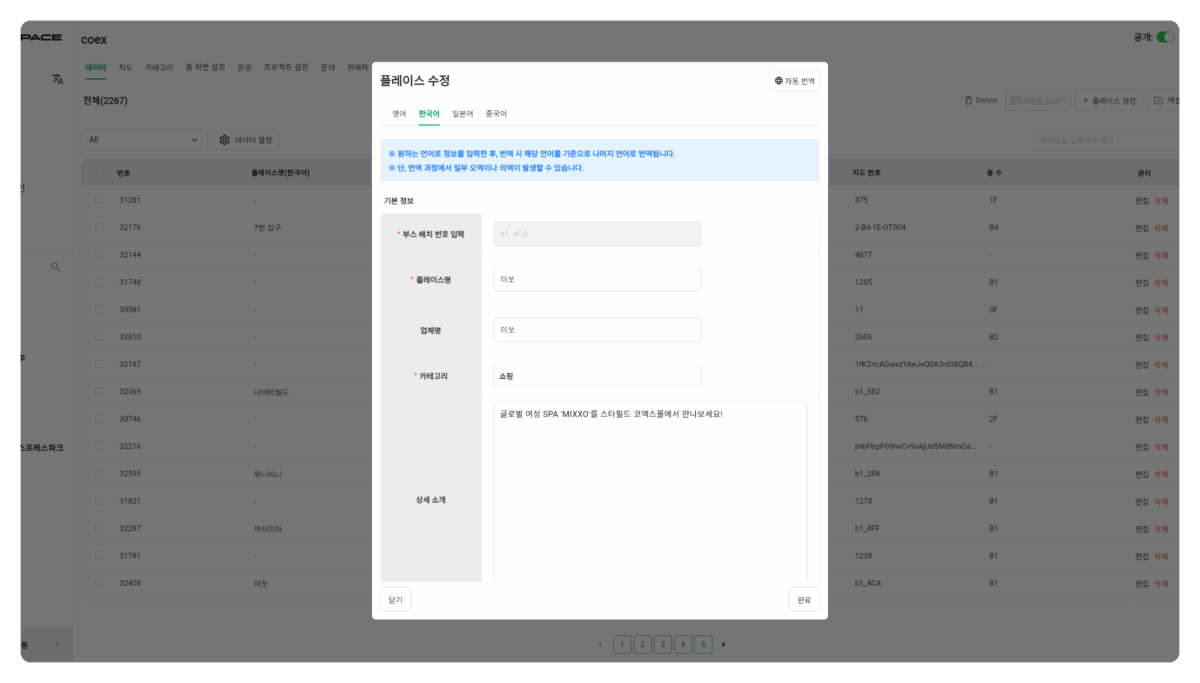Viewport: 1200px width, 683px height.
Task: Tick the checkbox for row 32176
Action: (99, 228)
